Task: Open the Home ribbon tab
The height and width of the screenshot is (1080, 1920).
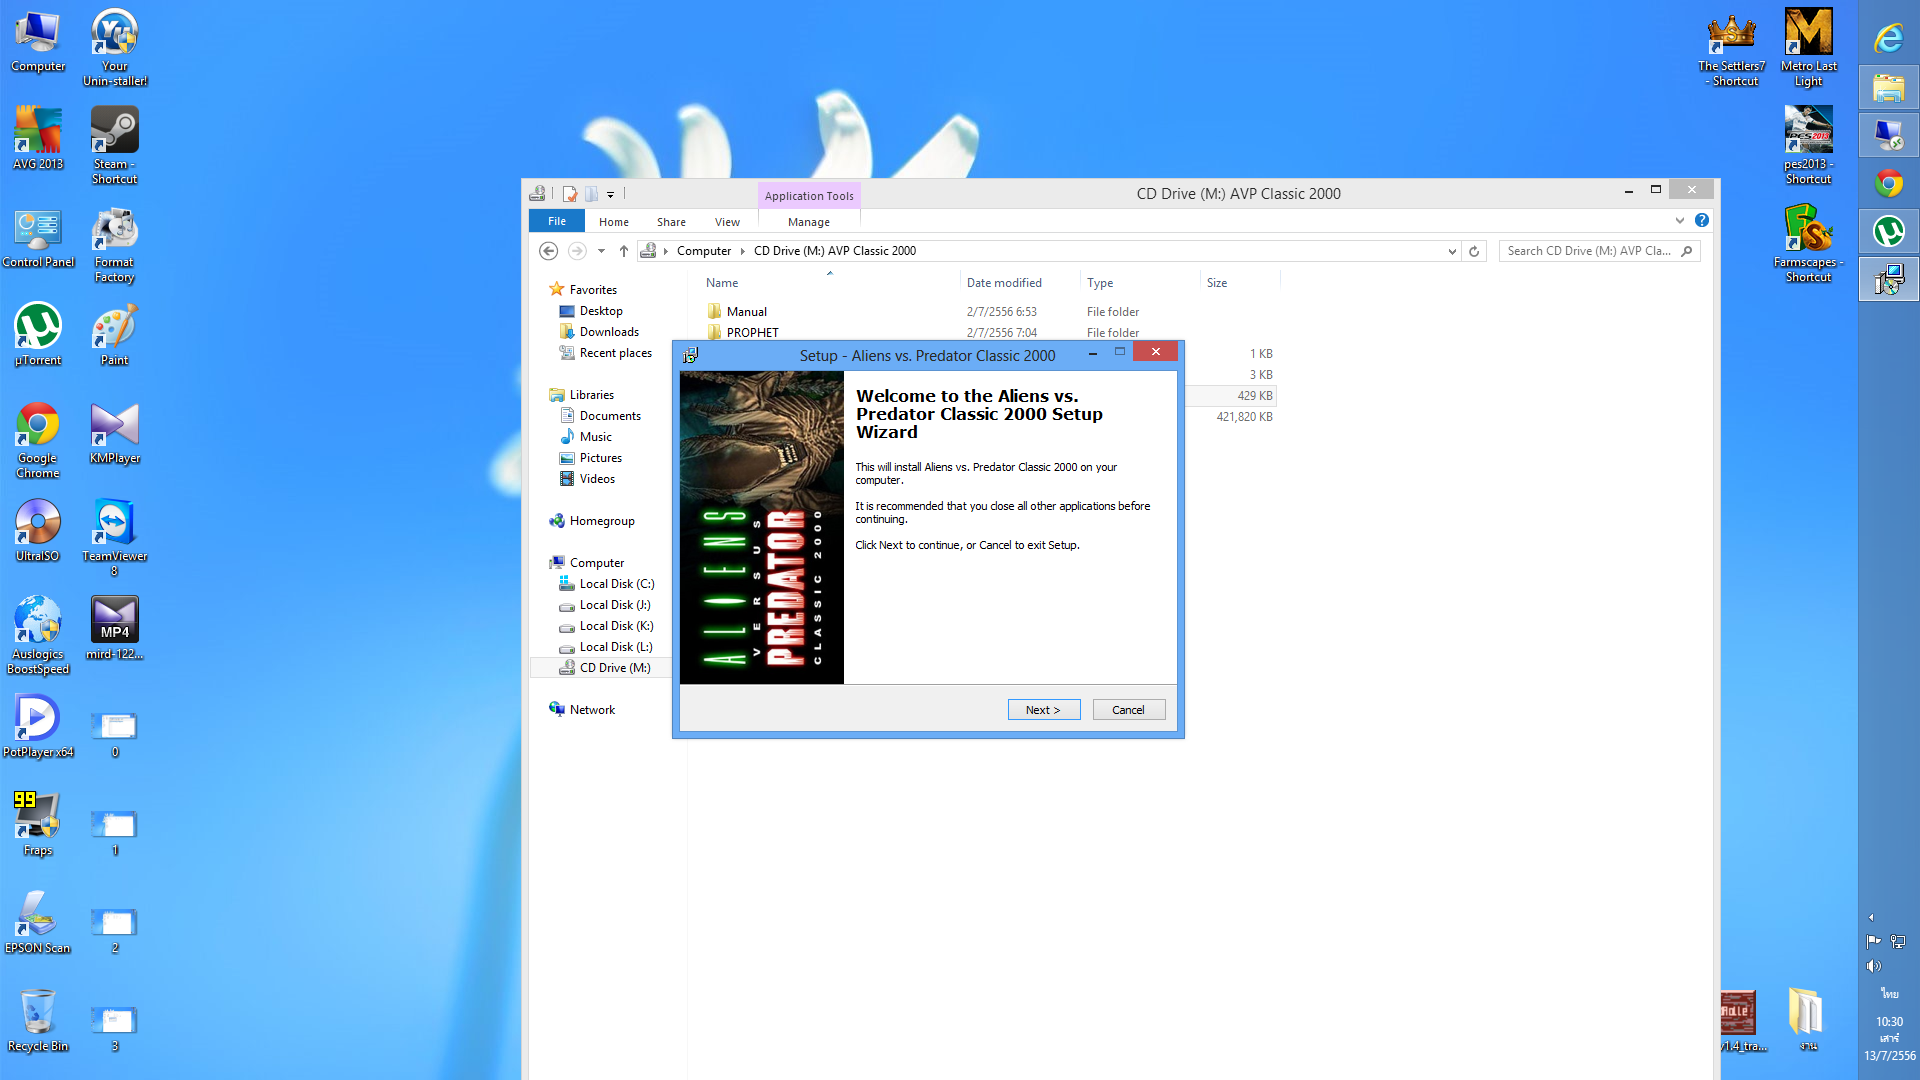Action: coord(614,222)
